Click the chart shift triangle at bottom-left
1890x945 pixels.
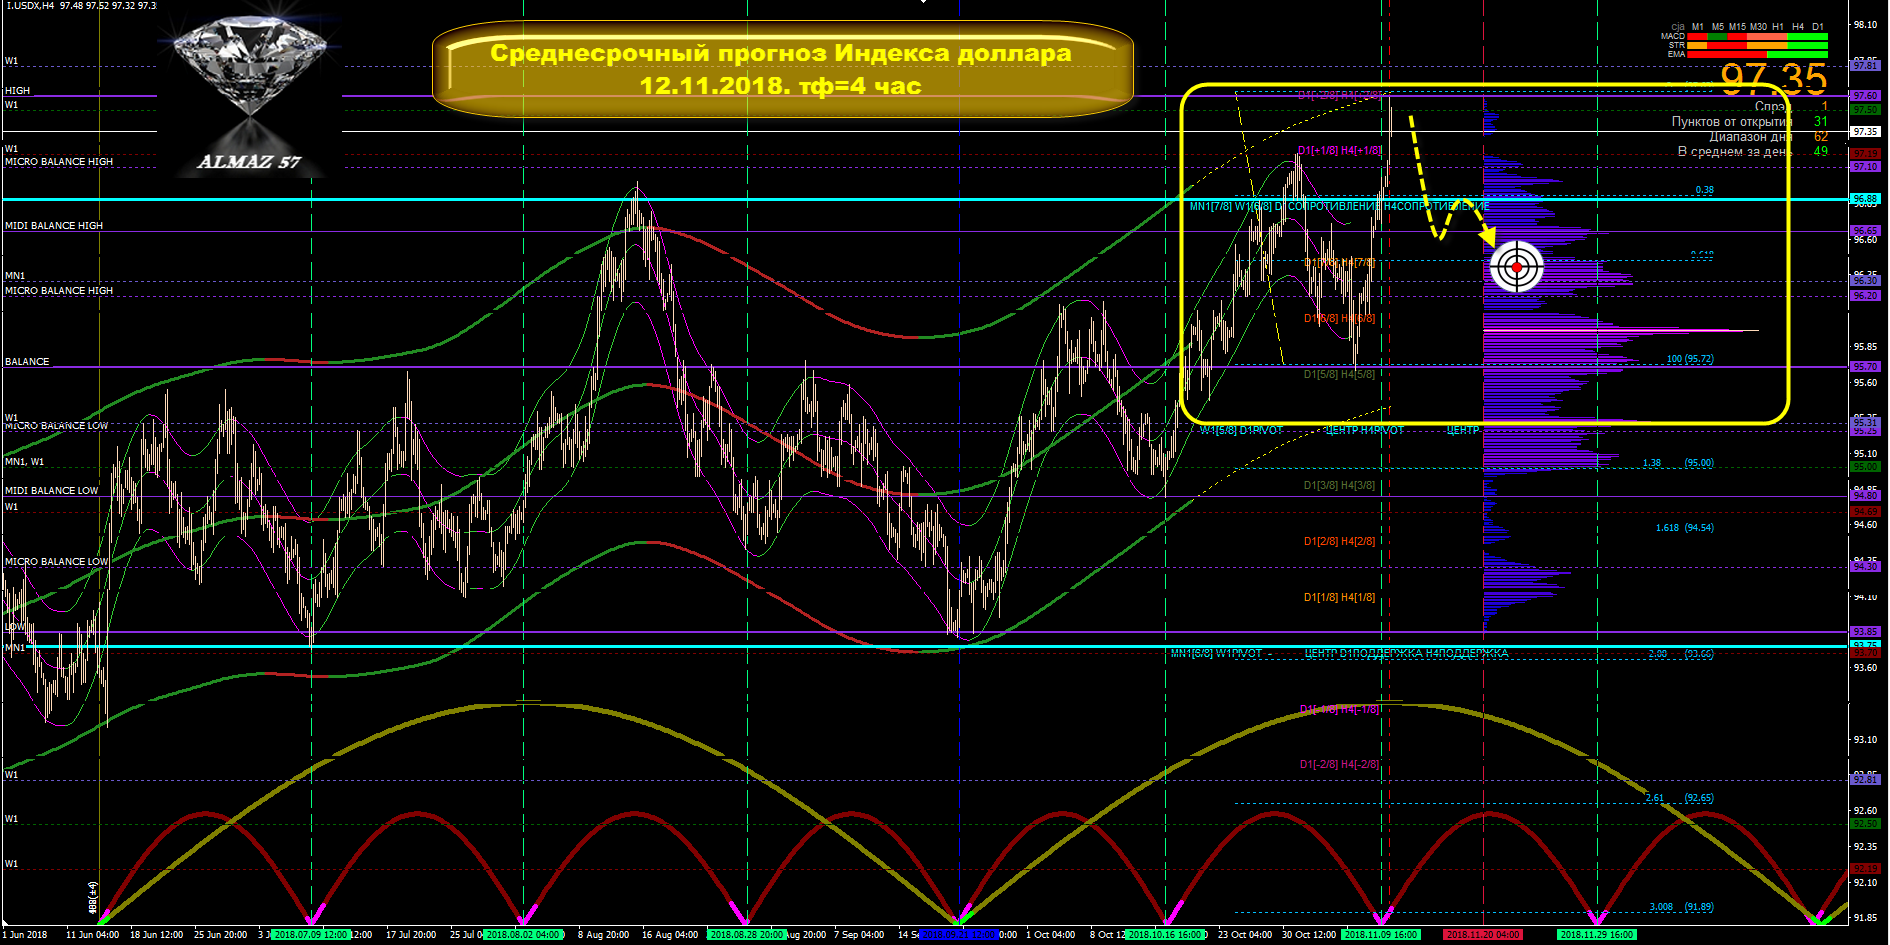[x=6, y=921]
